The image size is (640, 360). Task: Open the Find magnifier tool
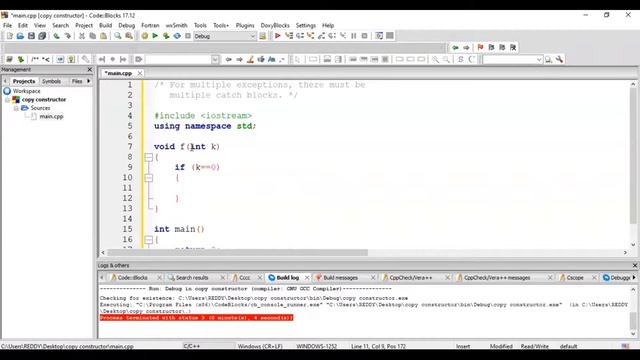click(x=118, y=36)
